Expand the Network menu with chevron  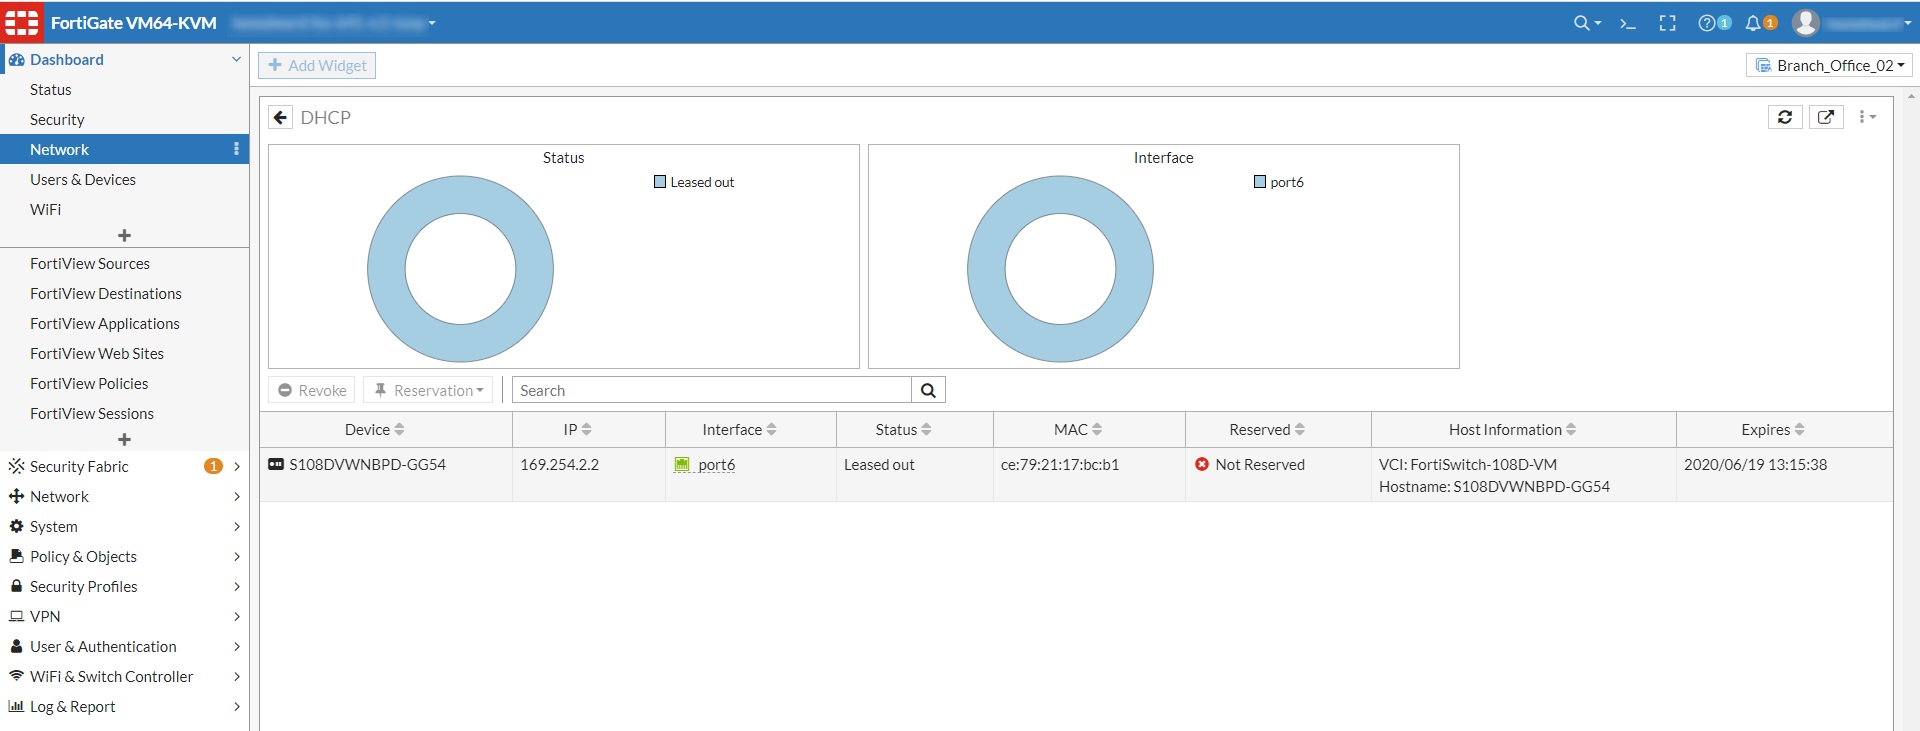[x=237, y=496]
